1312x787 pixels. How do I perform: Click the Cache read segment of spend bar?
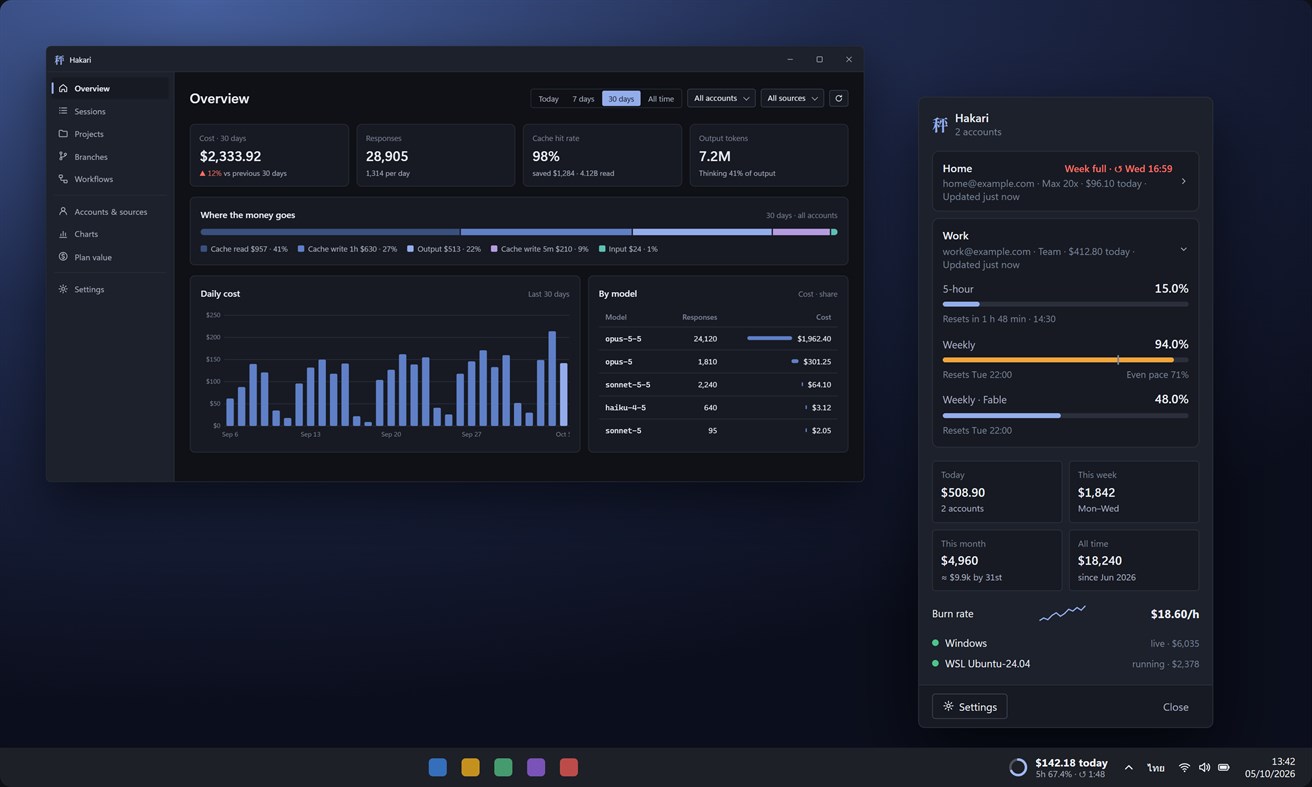point(330,232)
